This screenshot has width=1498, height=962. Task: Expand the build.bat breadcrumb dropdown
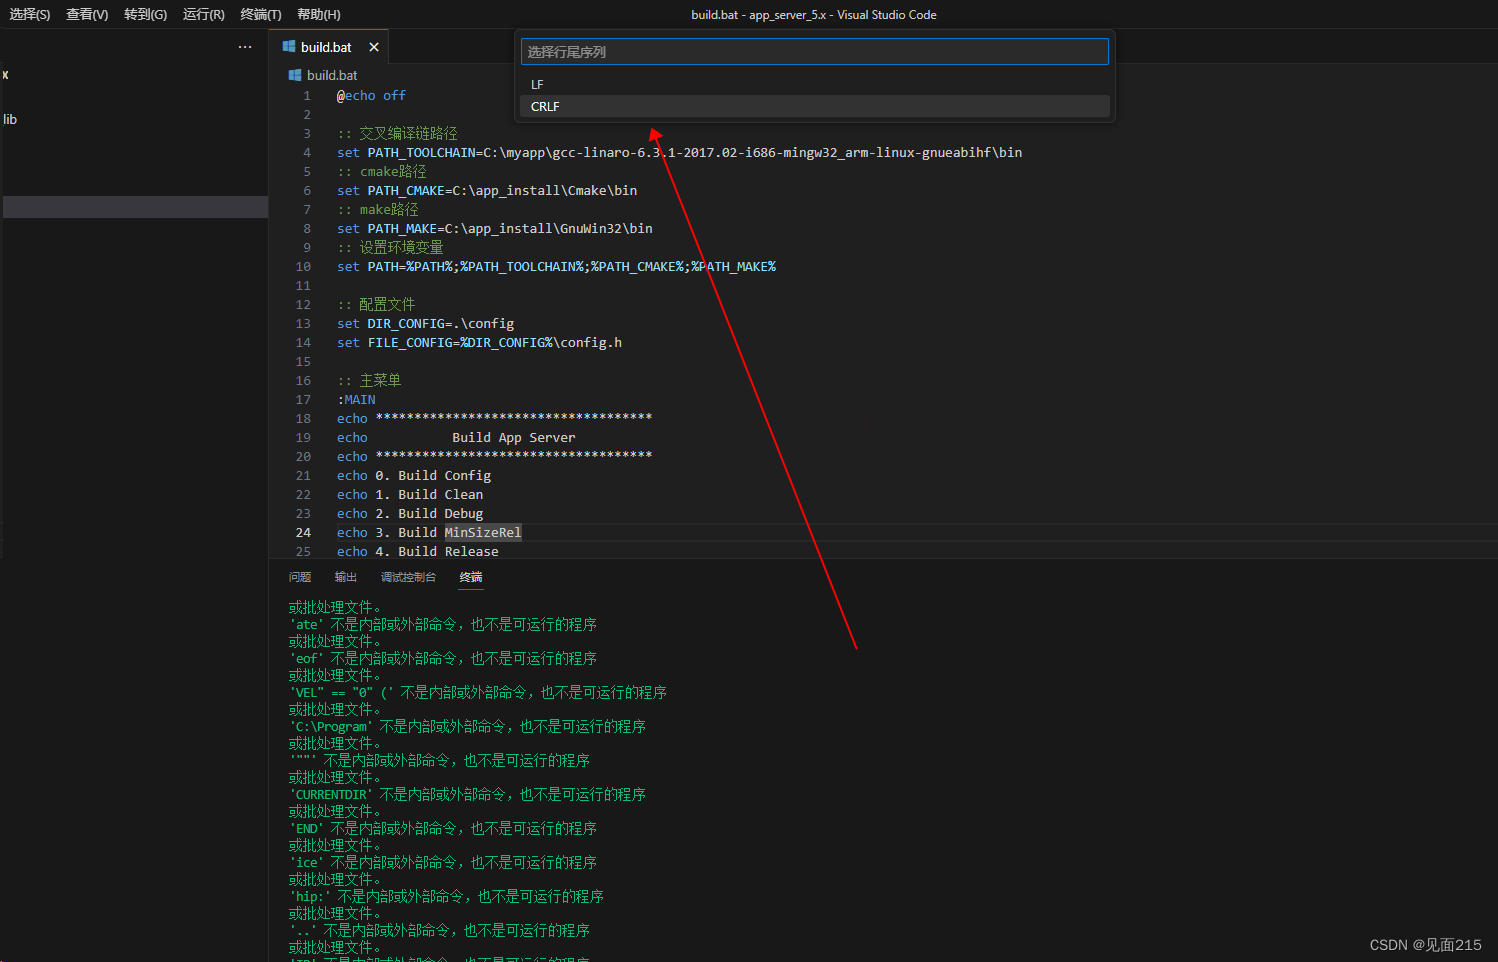(x=330, y=75)
